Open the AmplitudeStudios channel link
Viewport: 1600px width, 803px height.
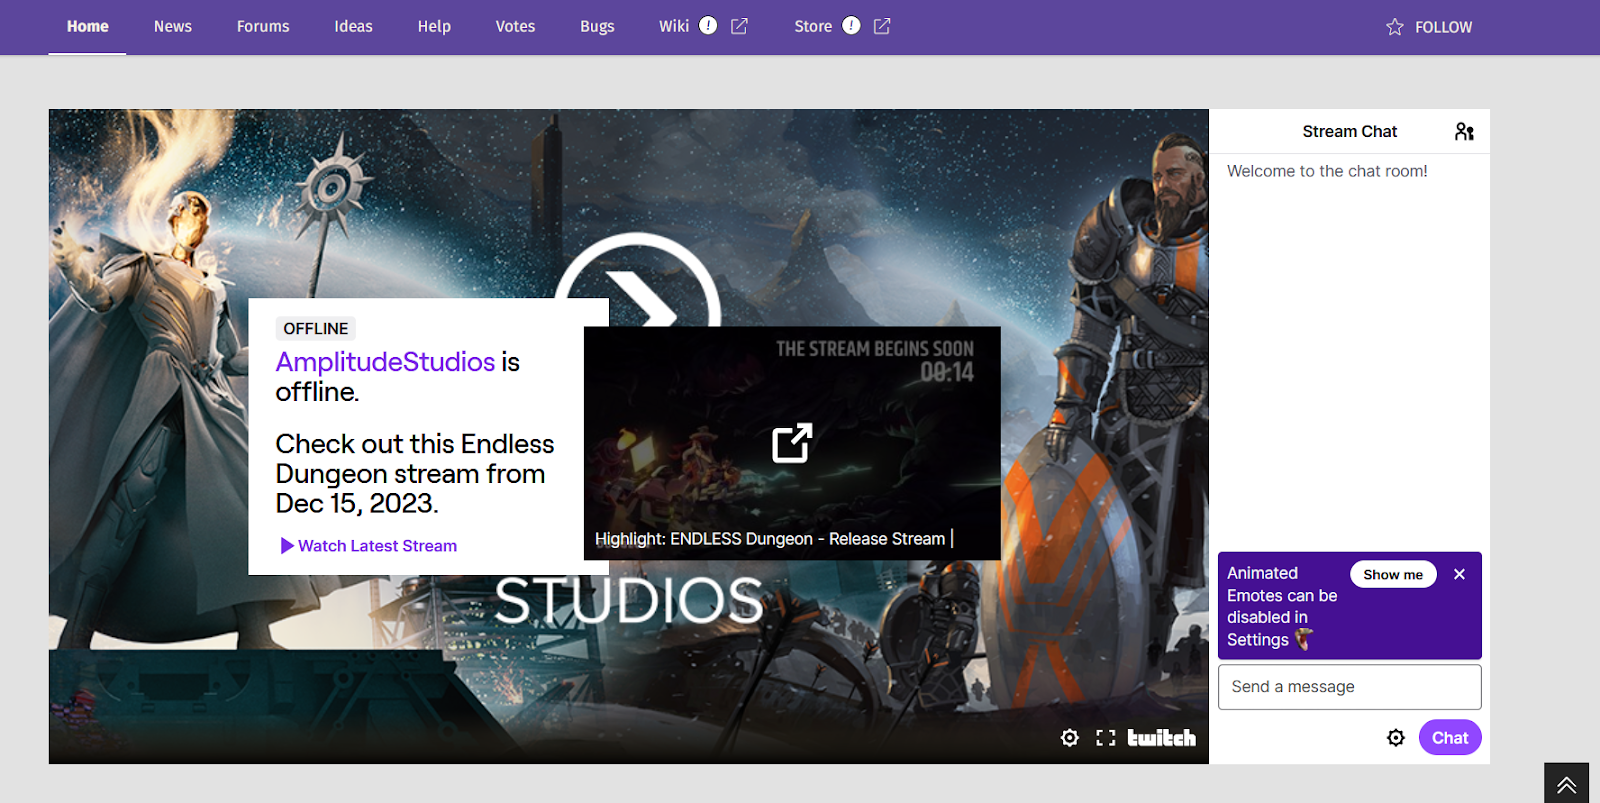(385, 362)
